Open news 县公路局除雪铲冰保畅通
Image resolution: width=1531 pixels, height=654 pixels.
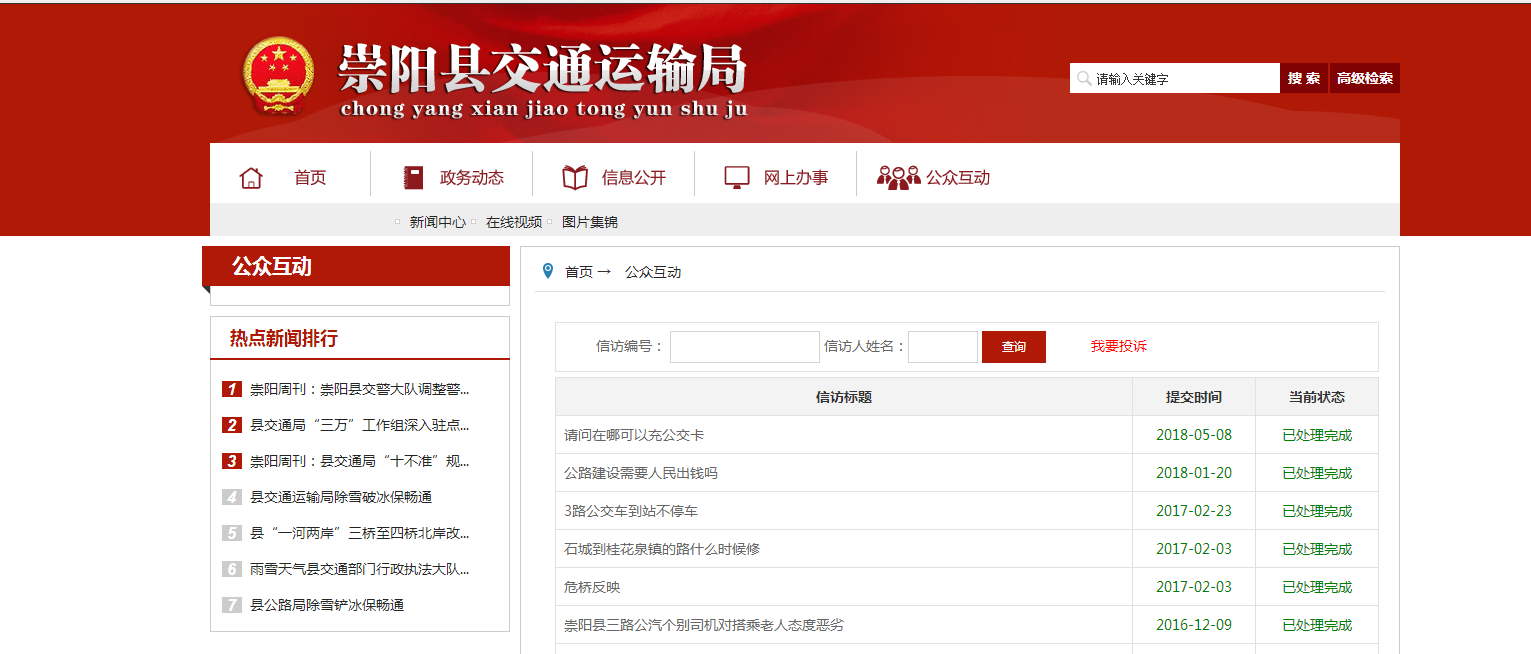pyautogui.click(x=327, y=605)
